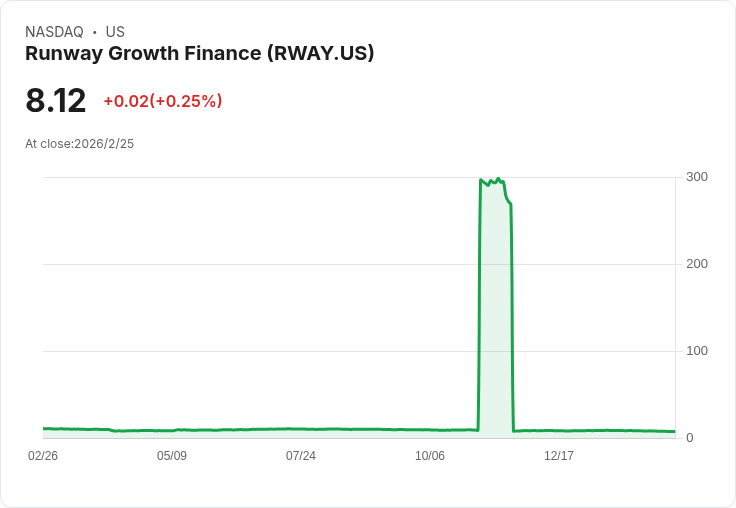This screenshot has height=508, width=736.
Task: Select the current price 8.12
Action: [x=56, y=100]
